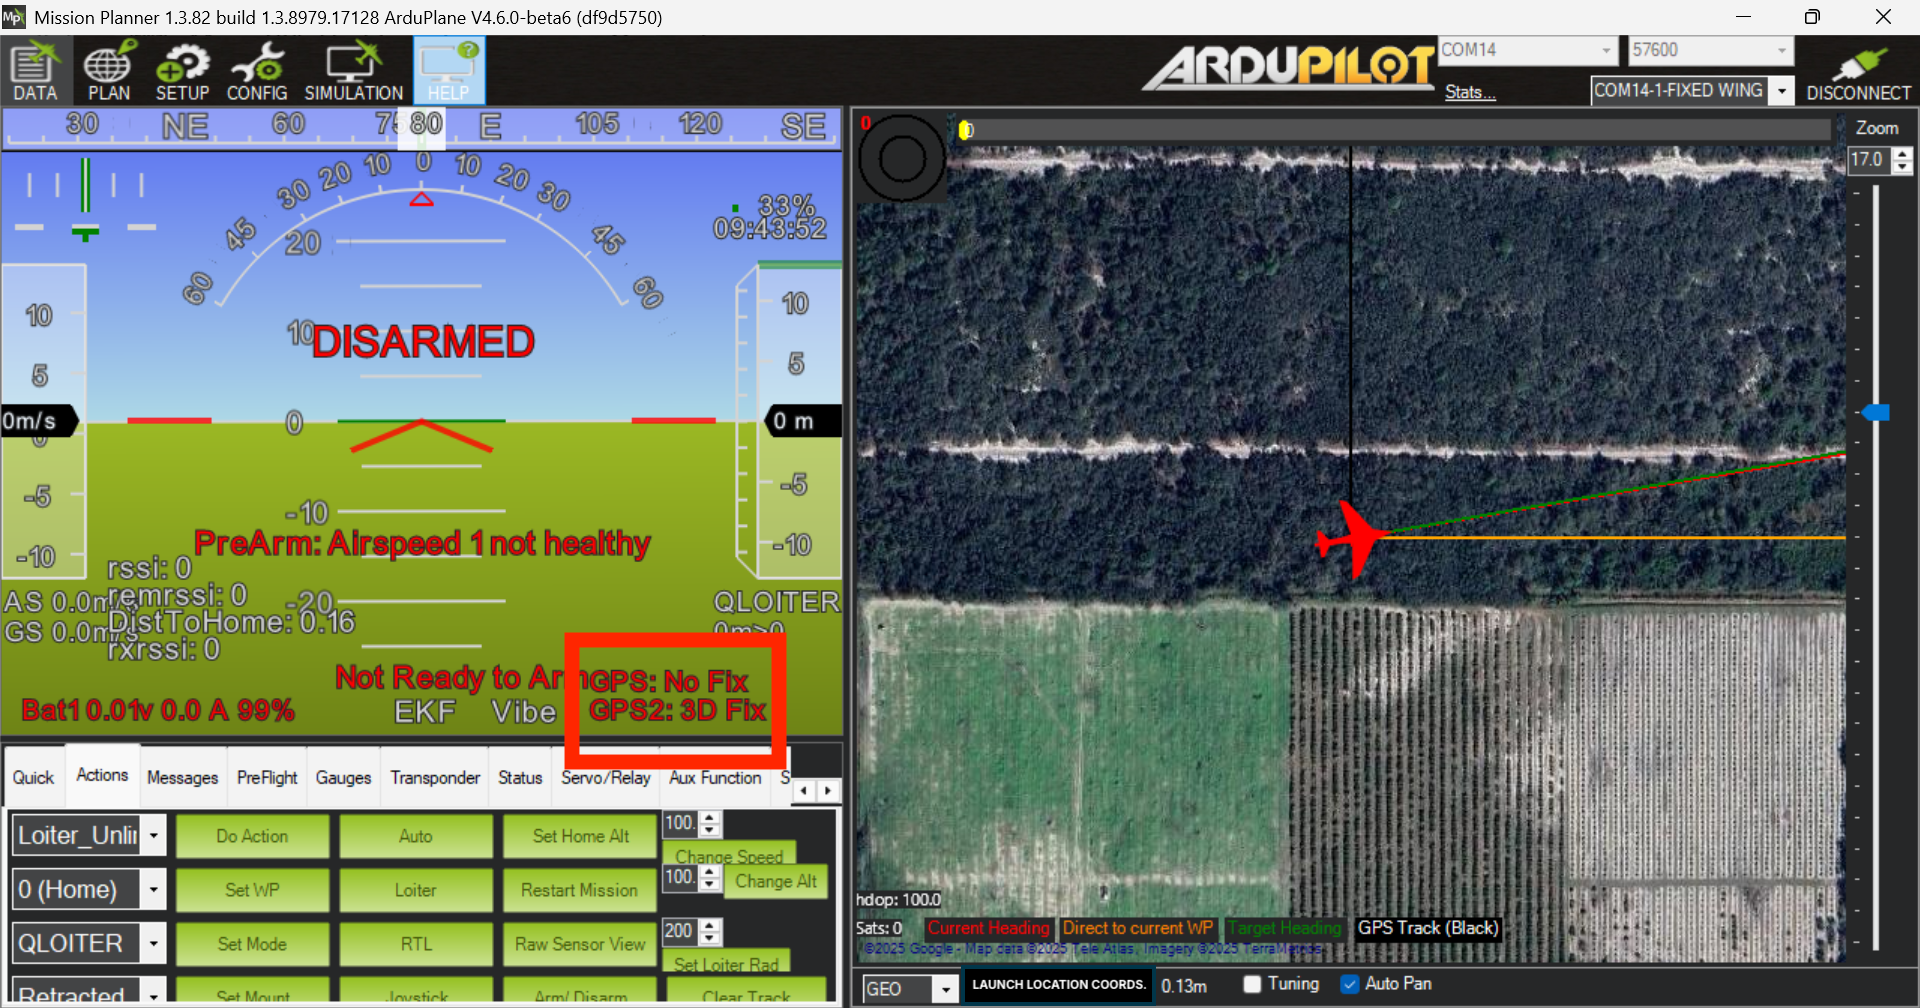
Task: Expand the QLOITER flight mode dropdown
Action: (153, 943)
